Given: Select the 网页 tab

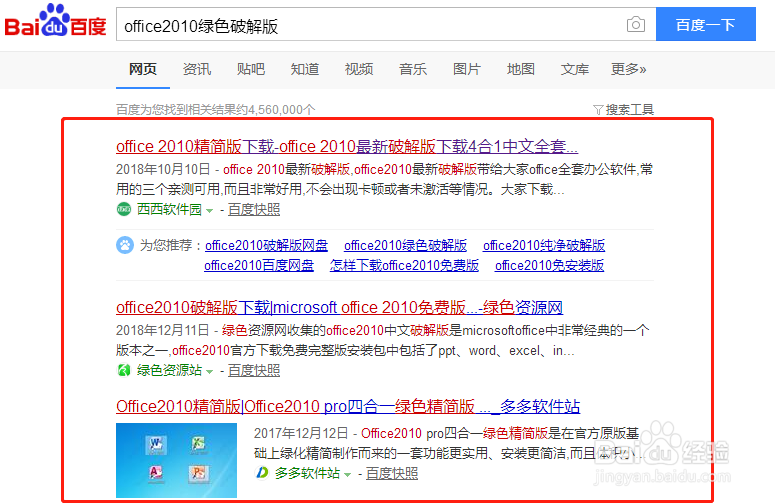Looking at the screenshot, I should [143, 69].
